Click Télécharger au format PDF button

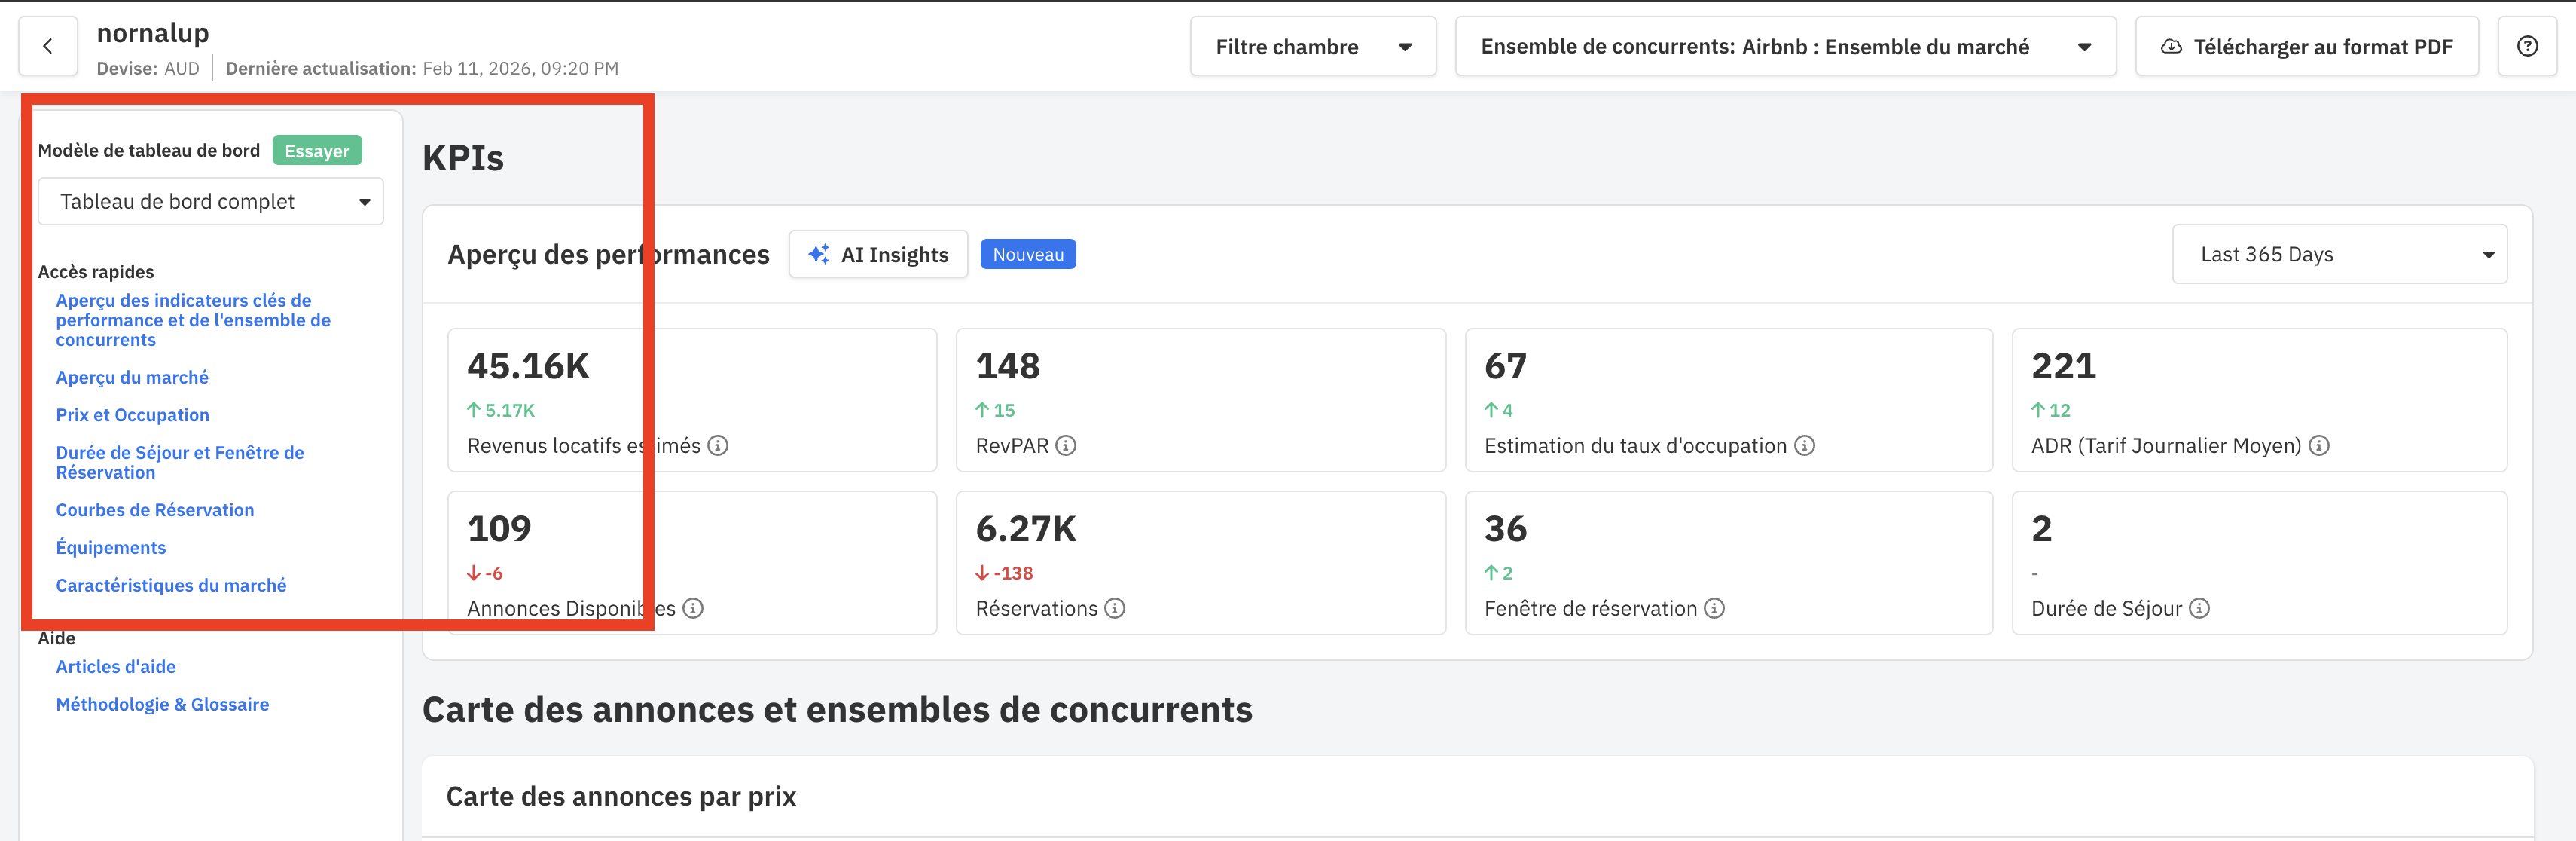point(2306,47)
